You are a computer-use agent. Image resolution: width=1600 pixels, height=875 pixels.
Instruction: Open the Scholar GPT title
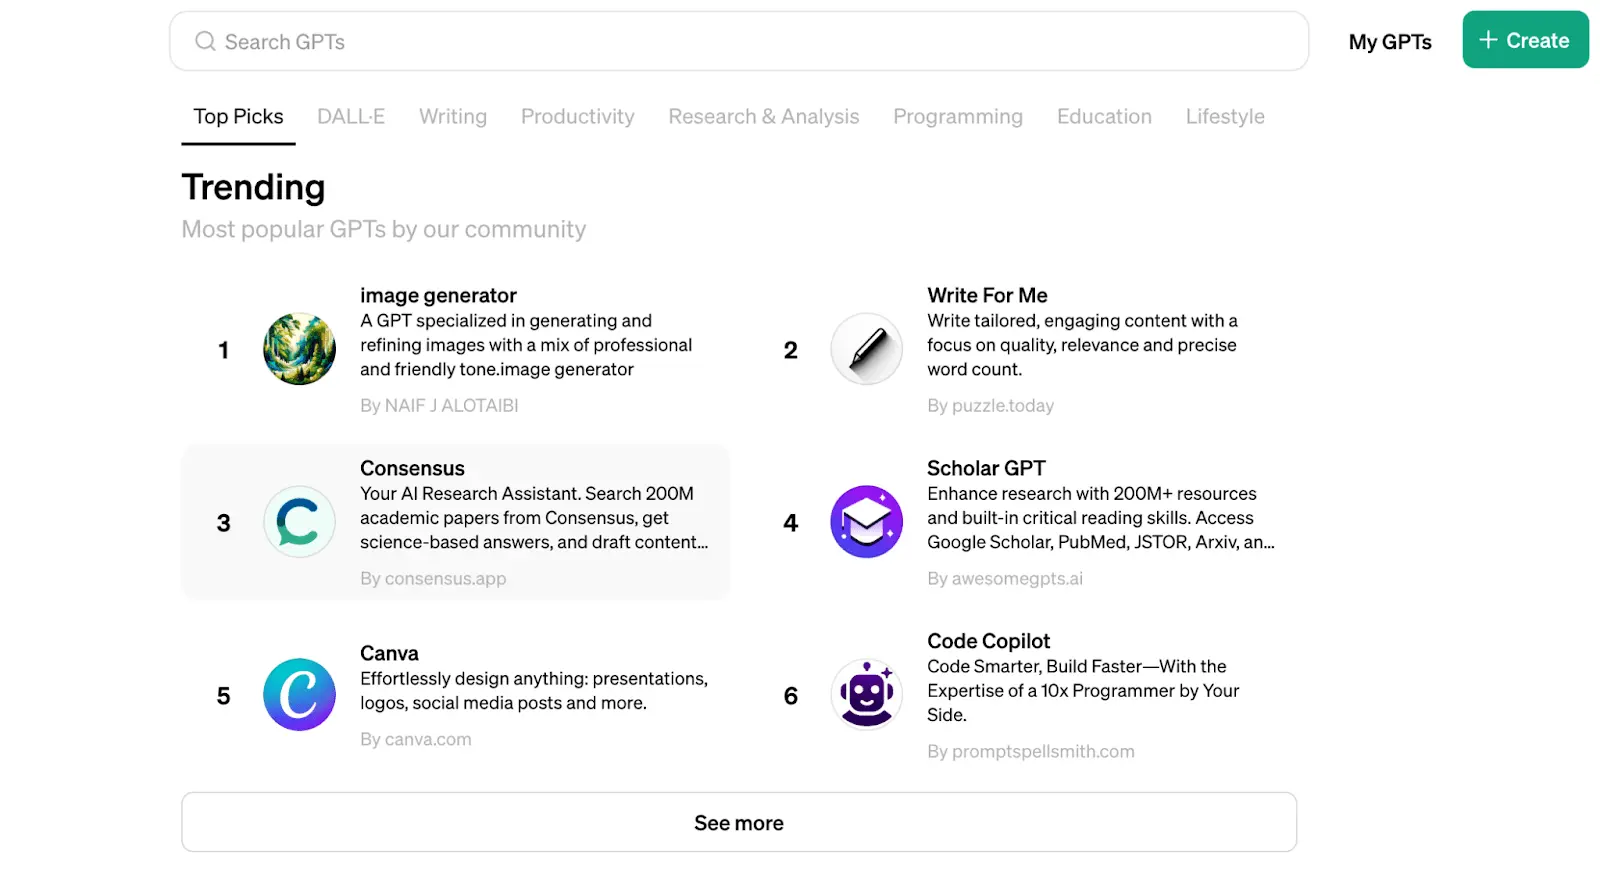(986, 468)
